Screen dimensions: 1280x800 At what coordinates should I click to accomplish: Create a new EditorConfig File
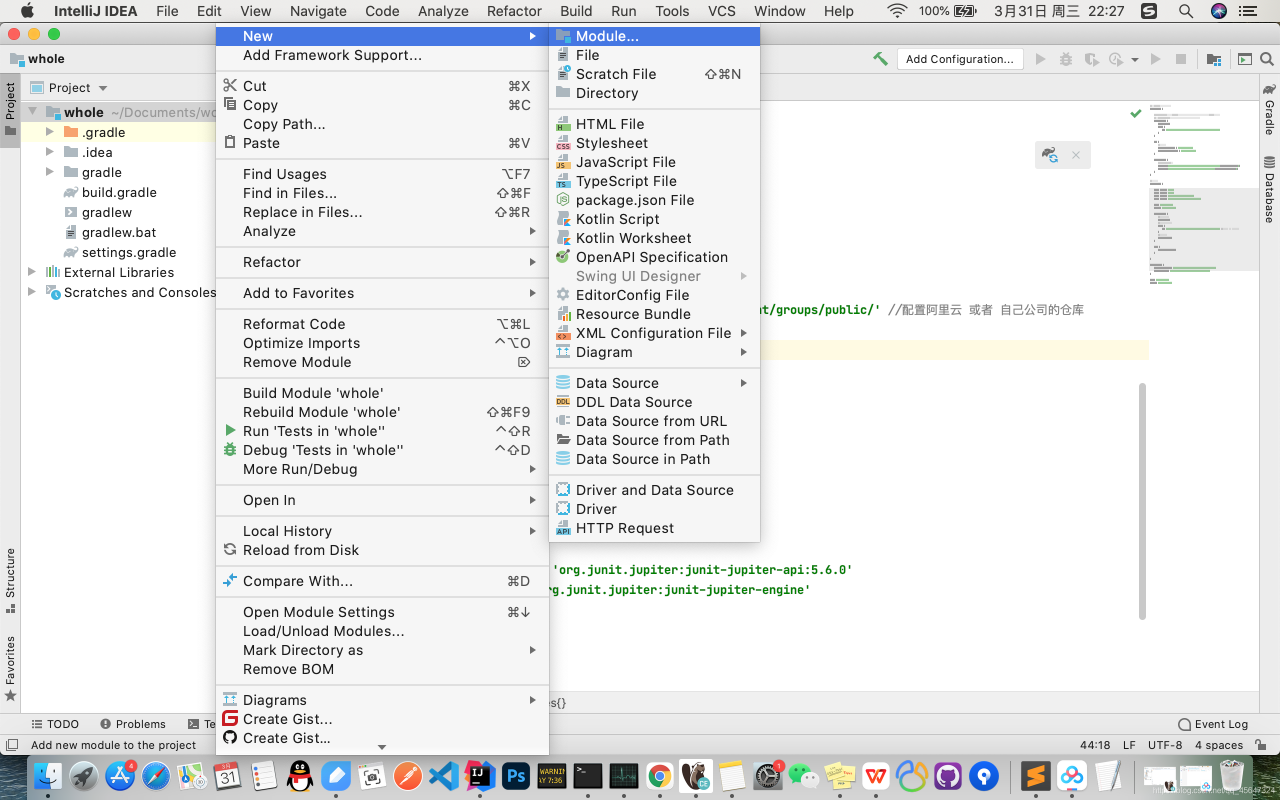(655, 295)
